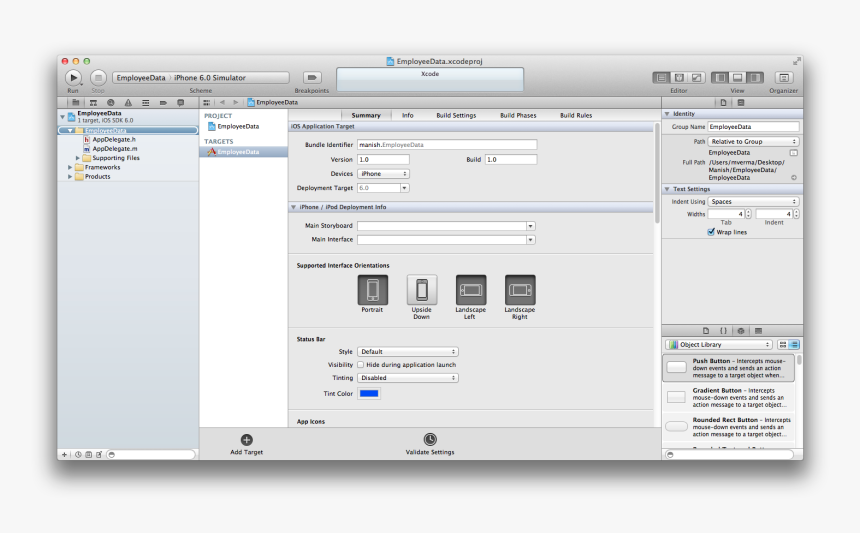Toggle Upside Down orientation
Screen dimensions: 860x533
422,290
